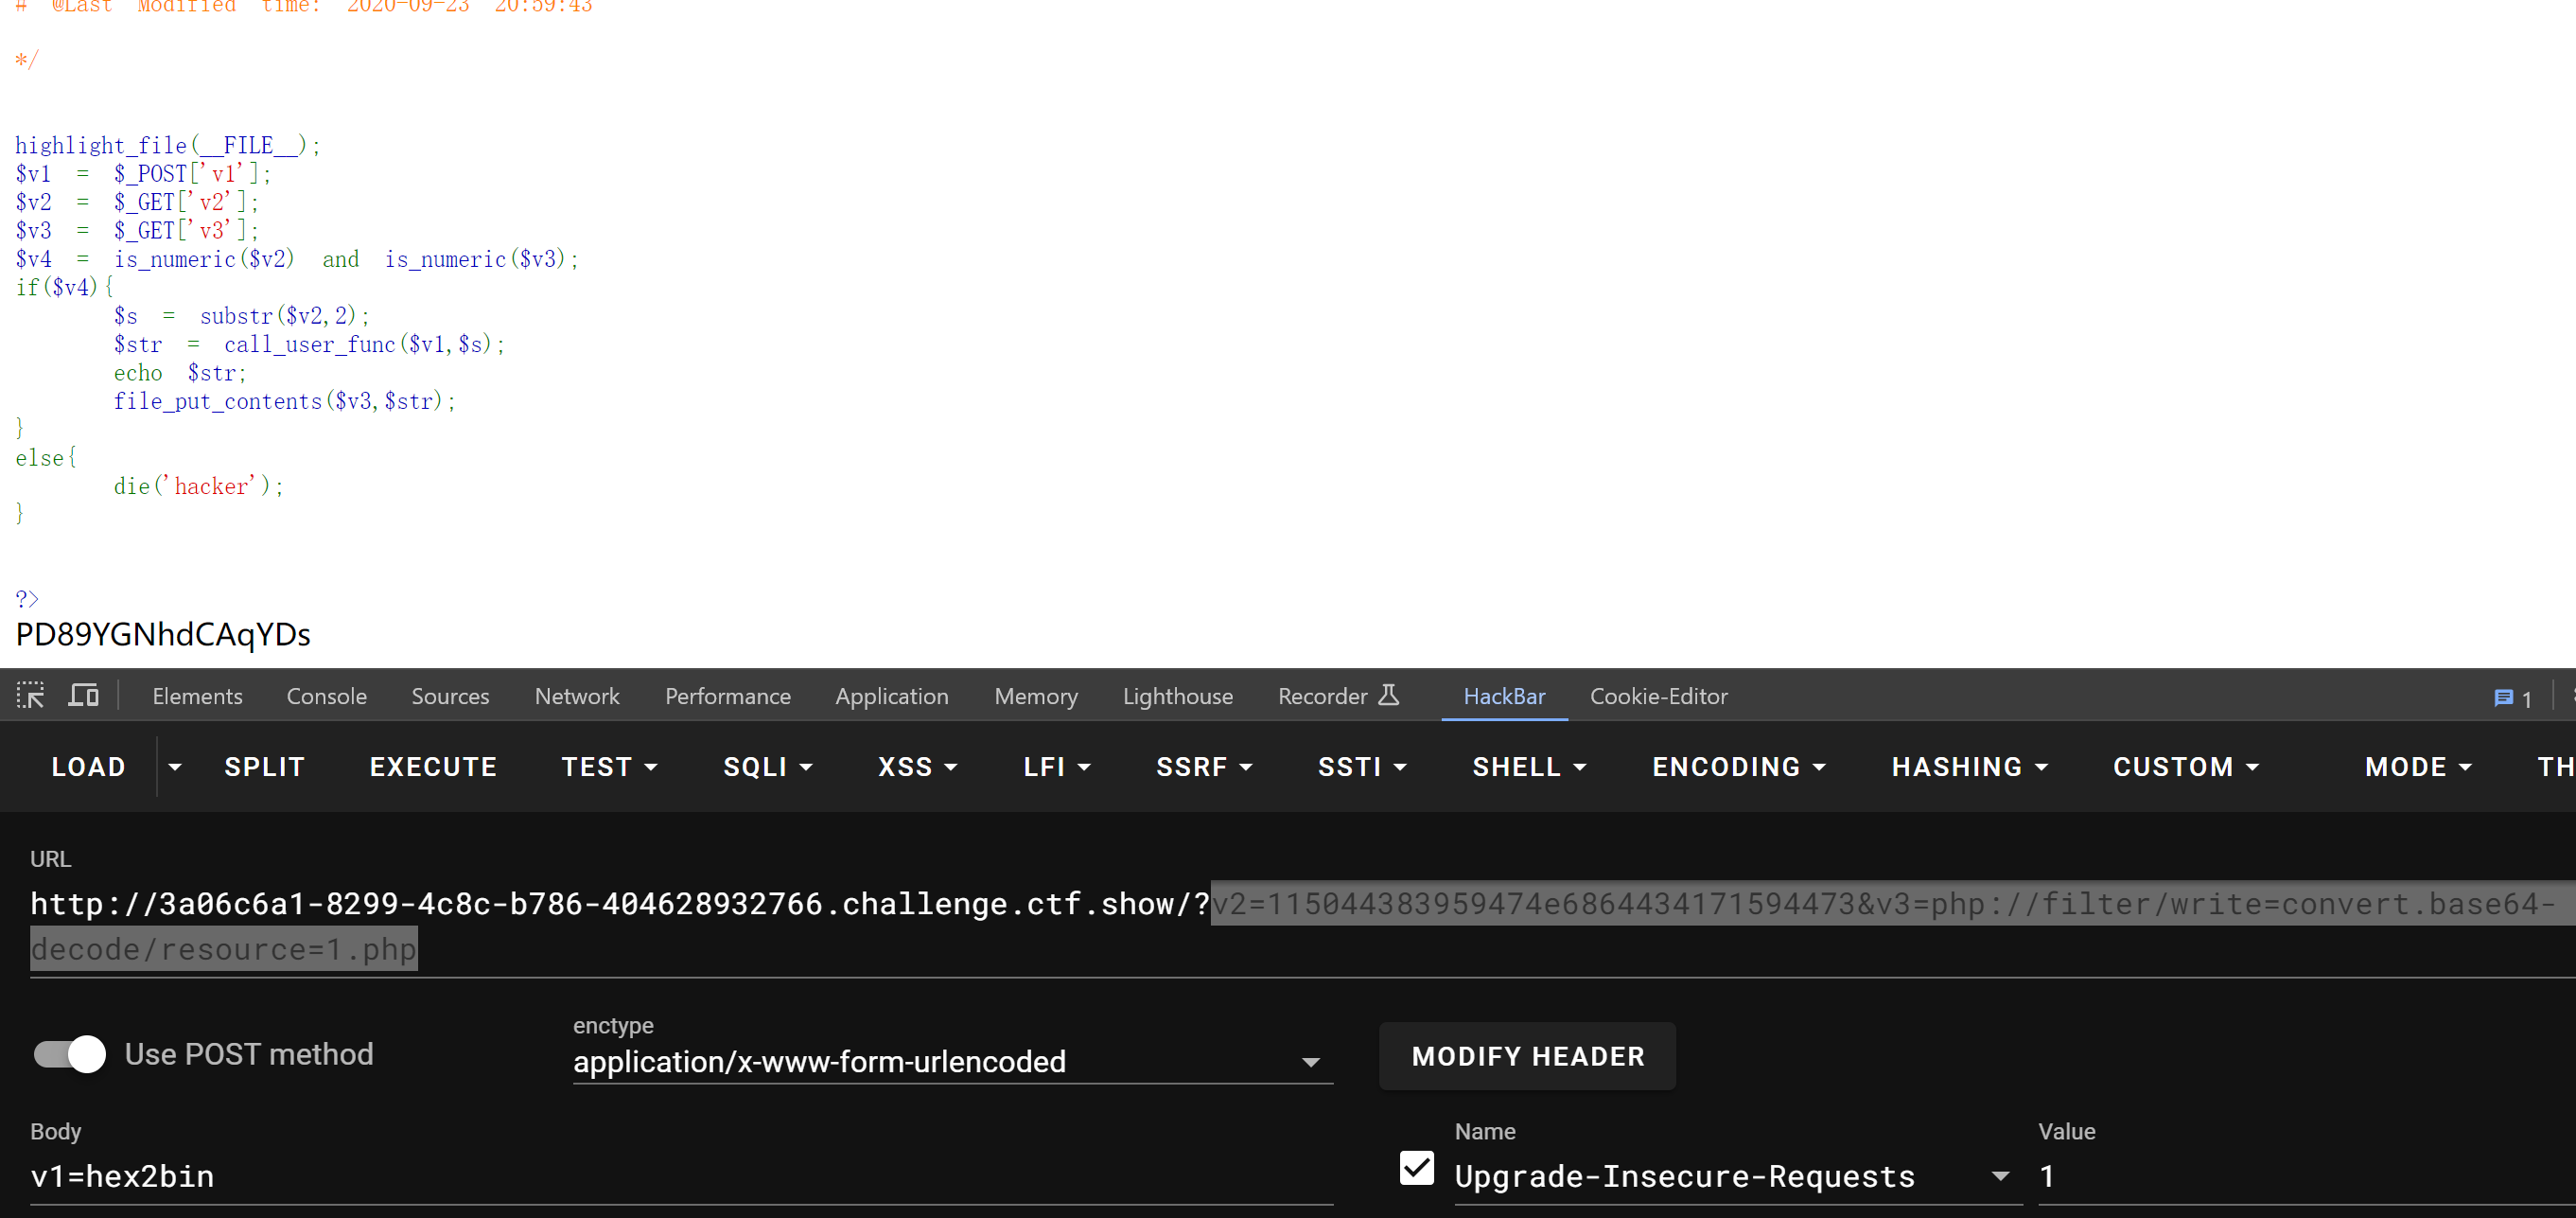Expand the arrow next to LOAD

point(175,767)
